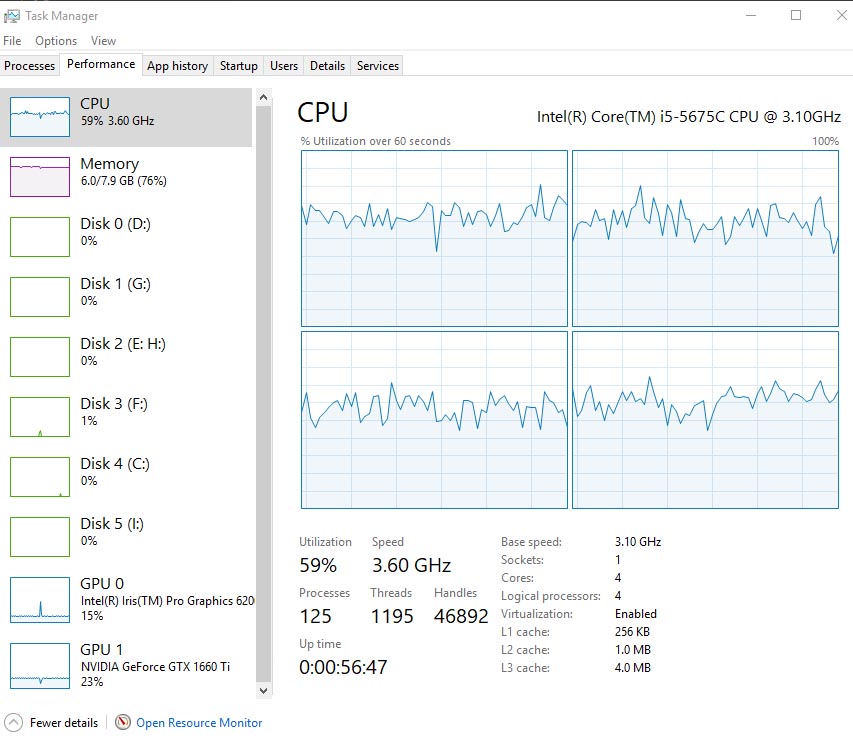Viewport: 853px width, 739px height.
Task: Click the Memory mini graph thumbnail
Action: [x=40, y=176]
